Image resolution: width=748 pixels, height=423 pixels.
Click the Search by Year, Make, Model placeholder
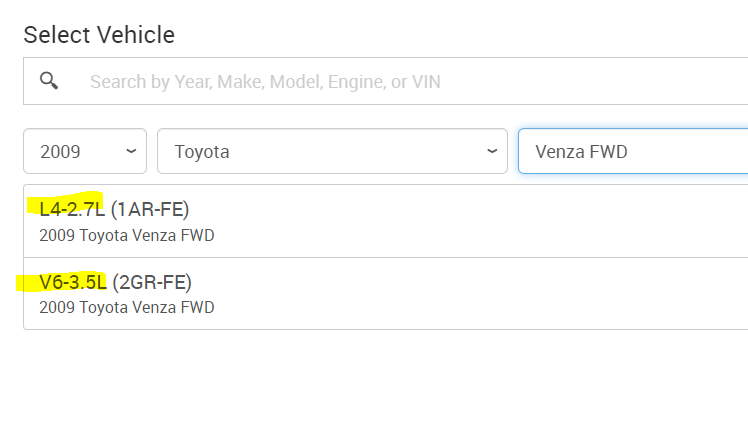point(265,82)
